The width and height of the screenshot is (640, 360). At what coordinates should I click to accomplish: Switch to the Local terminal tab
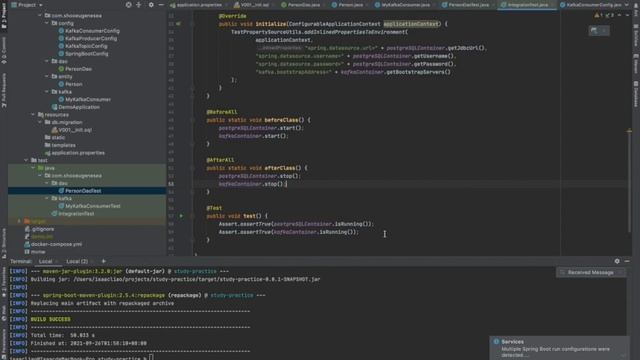point(48,261)
